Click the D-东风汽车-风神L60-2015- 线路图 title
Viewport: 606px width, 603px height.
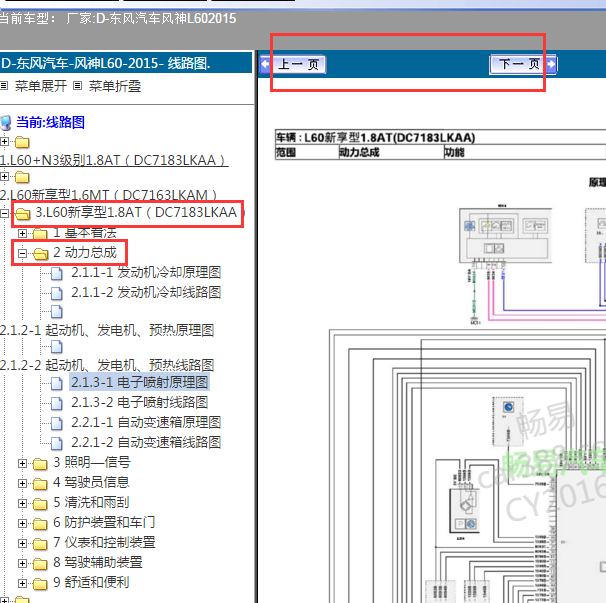(106, 63)
